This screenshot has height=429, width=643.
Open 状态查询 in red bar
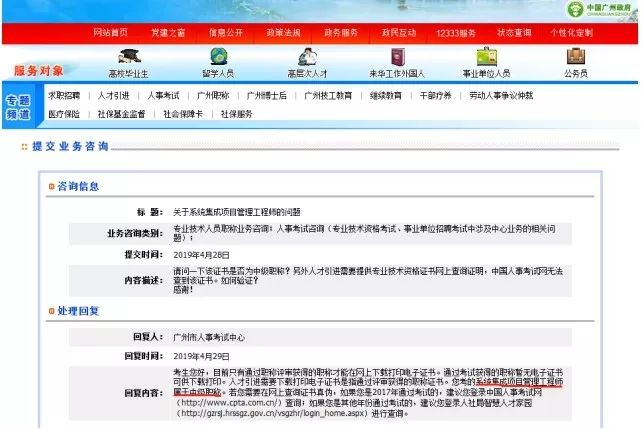(x=514, y=32)
